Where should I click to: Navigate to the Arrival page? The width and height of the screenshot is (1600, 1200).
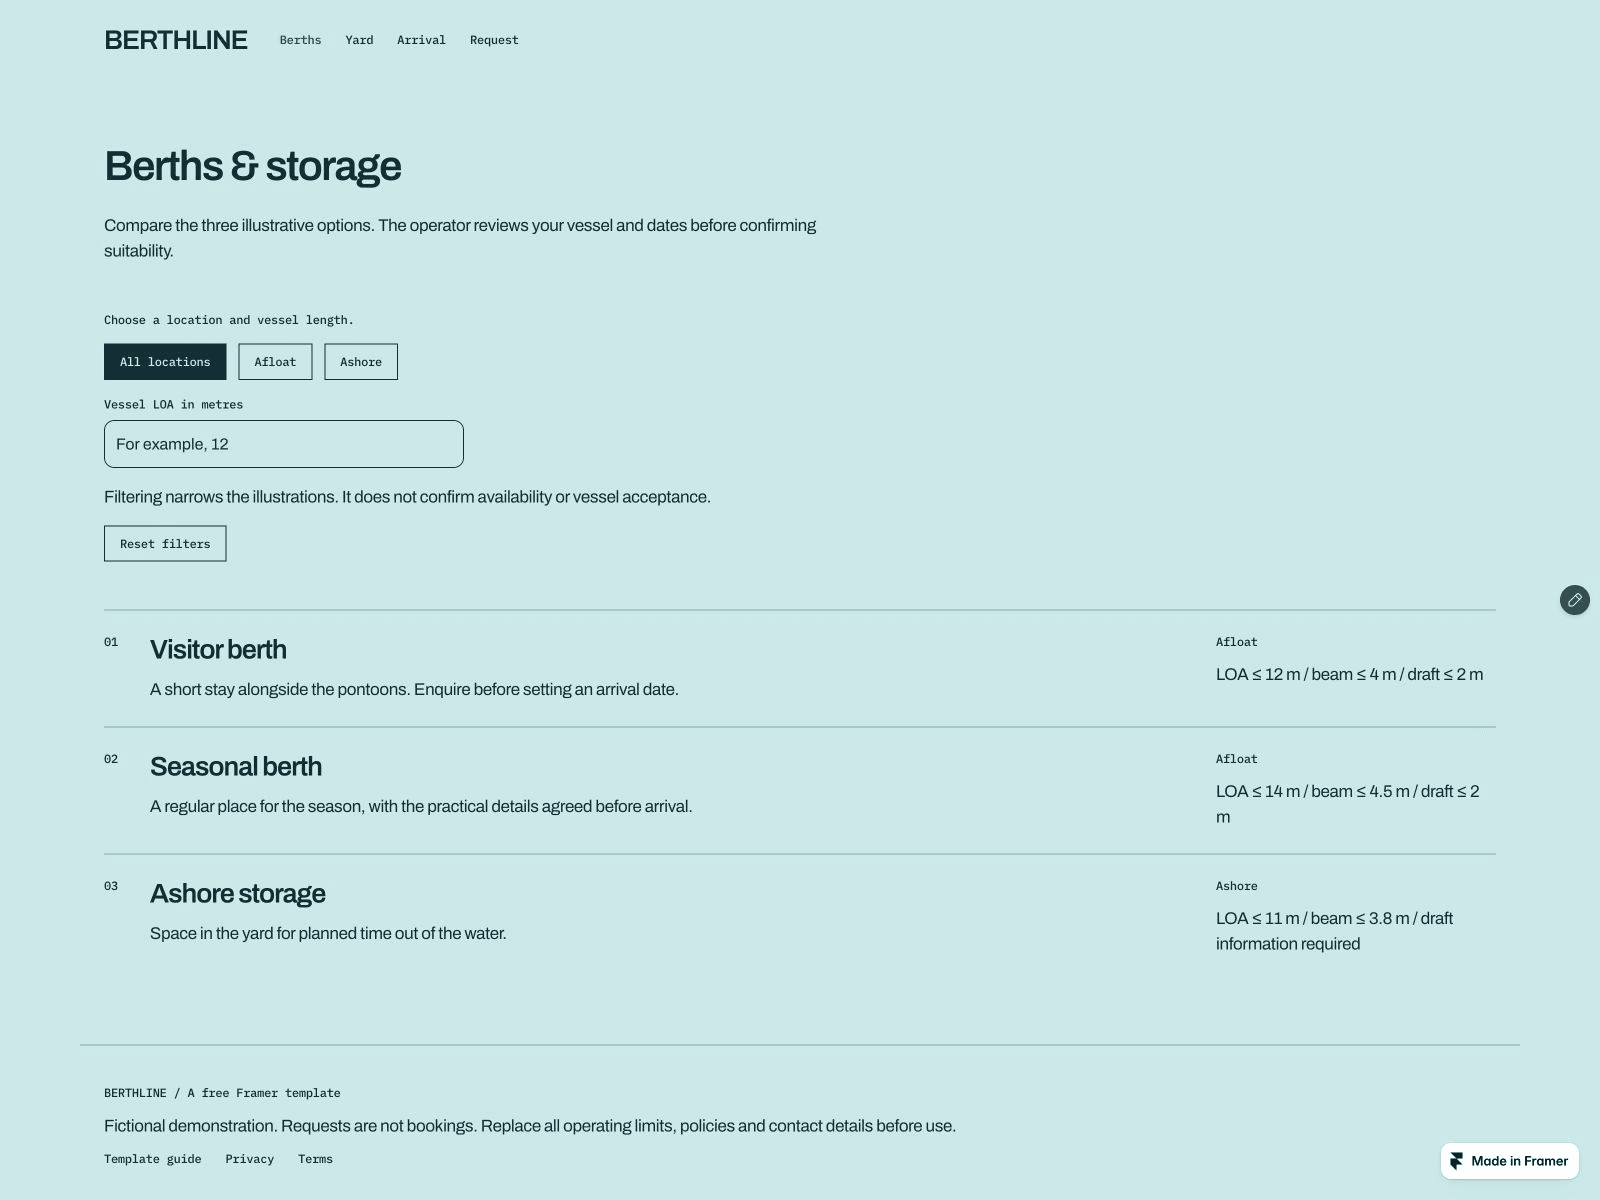click(421, 40)
